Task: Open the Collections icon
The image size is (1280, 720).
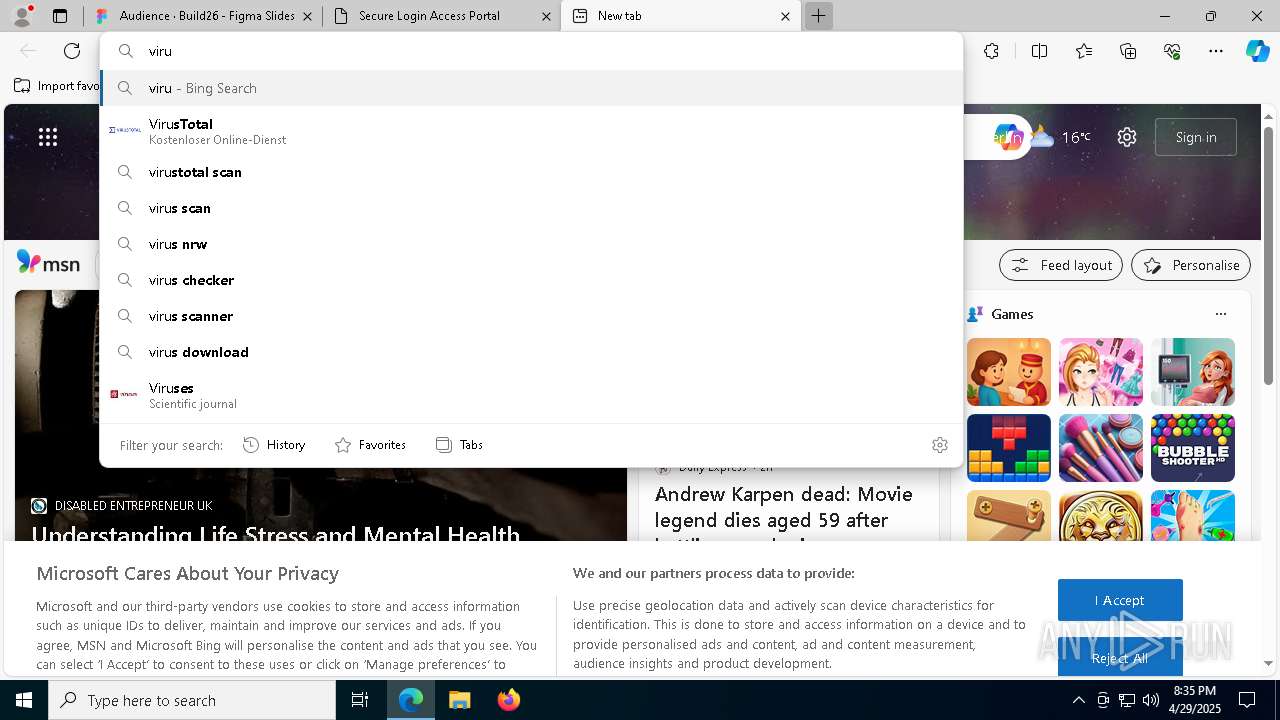Action: [1129, 51]
